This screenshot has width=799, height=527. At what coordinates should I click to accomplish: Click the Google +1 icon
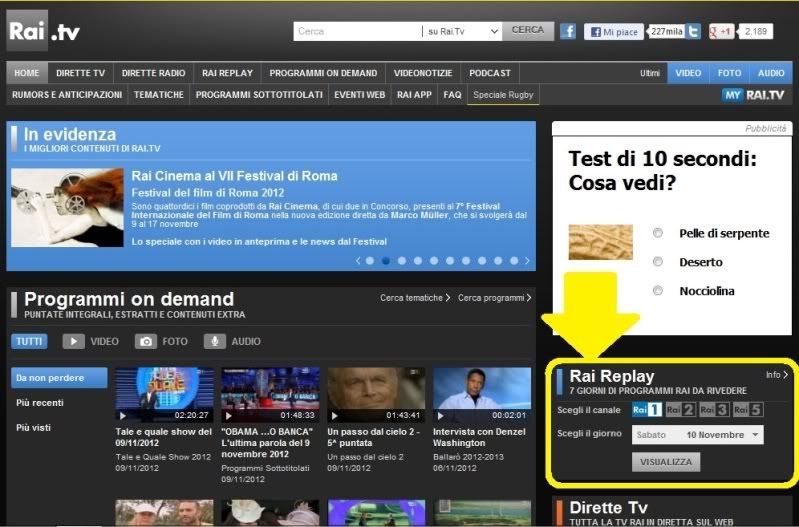[721, 31]
